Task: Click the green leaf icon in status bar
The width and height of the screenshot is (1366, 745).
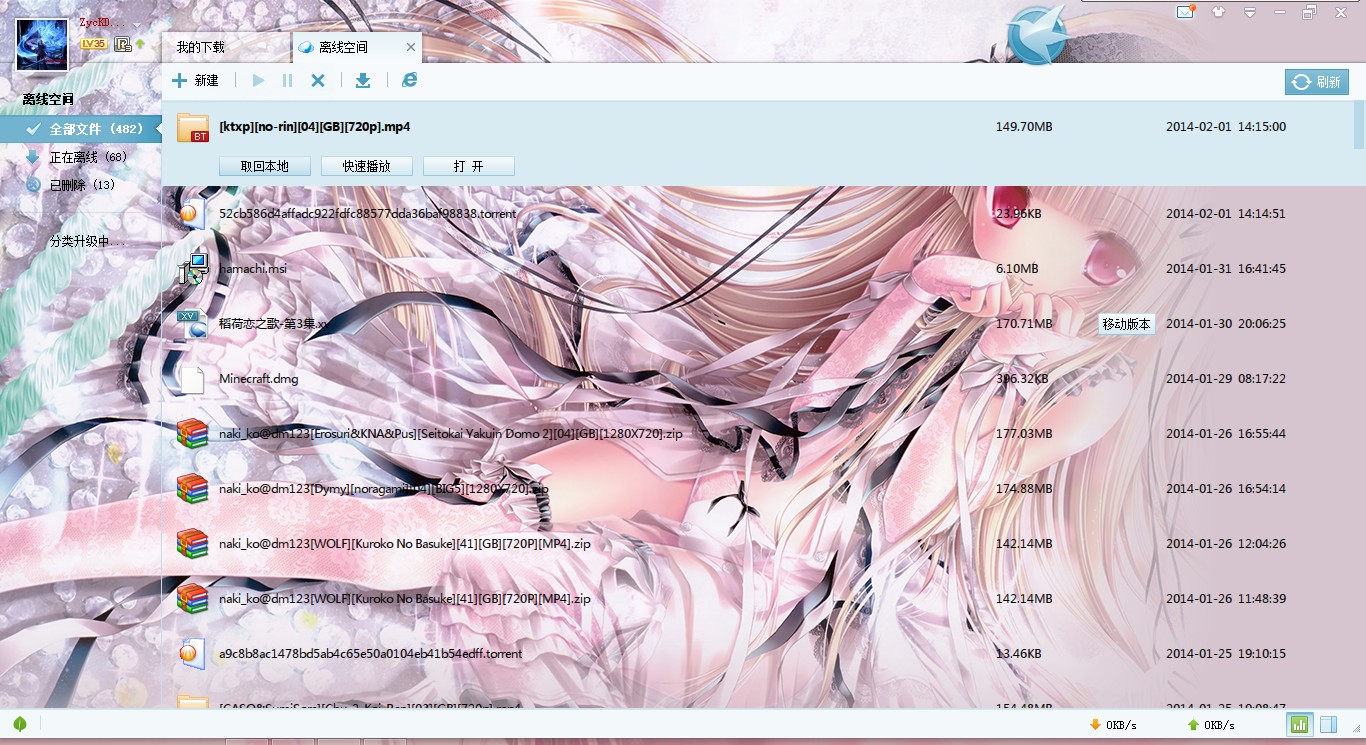Action: pyautogui.click(x=20, y=724)
